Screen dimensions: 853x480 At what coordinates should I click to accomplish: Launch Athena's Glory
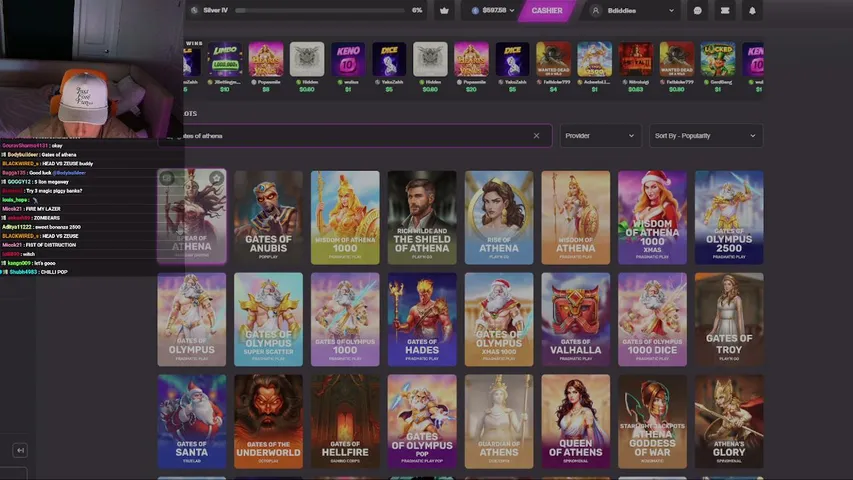click(729, 421)
